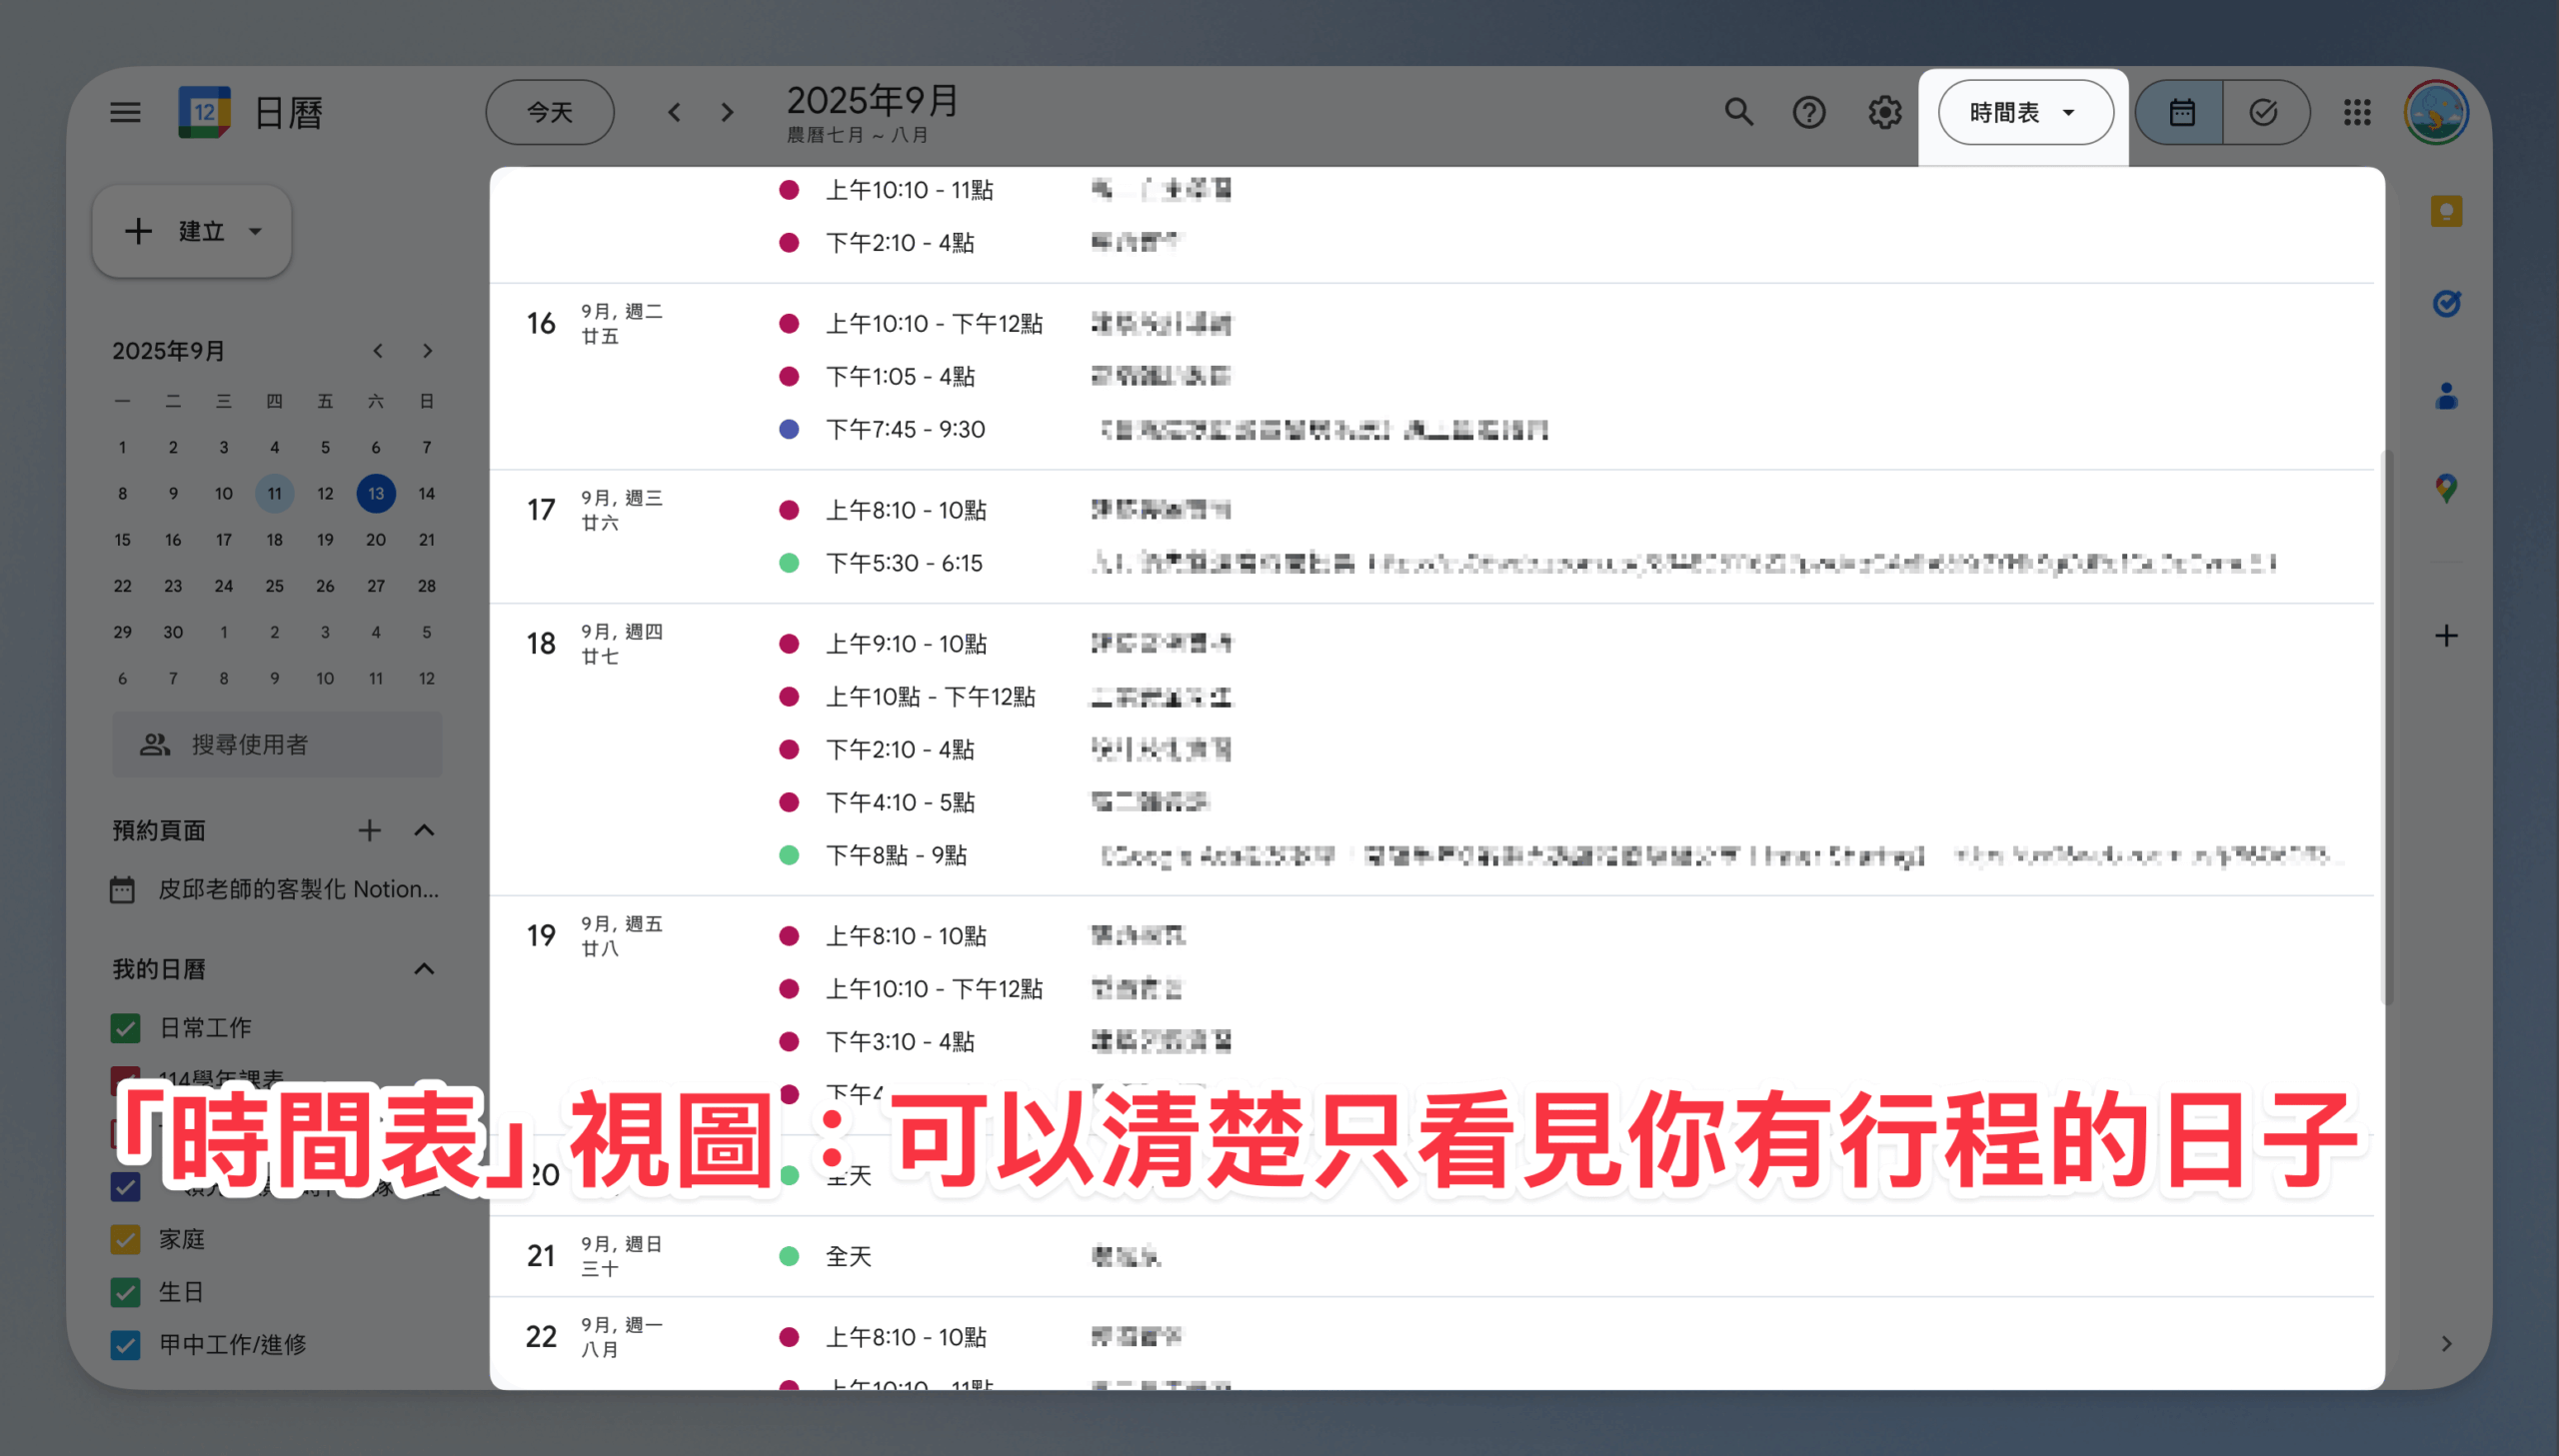Screen dimensions: 2559x1456
Task: Open the main hamburger menu
Action: [125, 112]
